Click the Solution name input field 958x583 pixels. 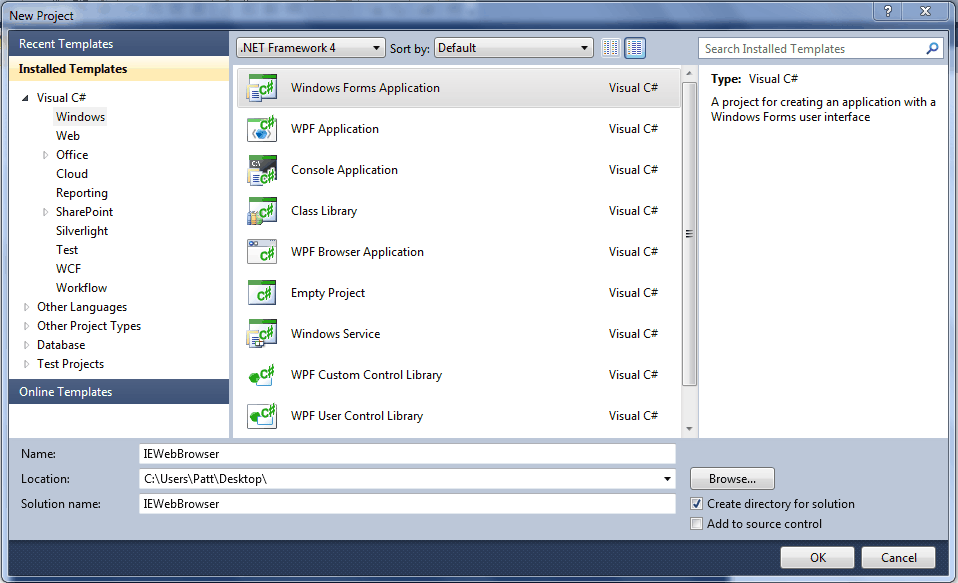click(407, 504)
